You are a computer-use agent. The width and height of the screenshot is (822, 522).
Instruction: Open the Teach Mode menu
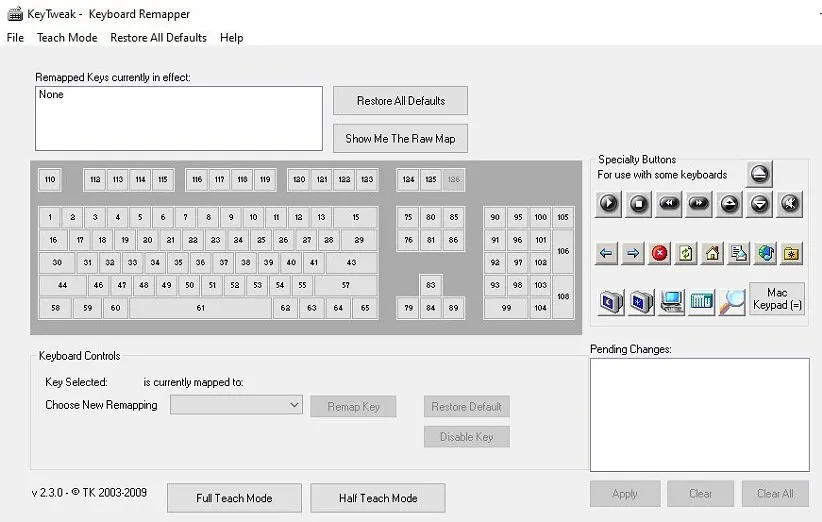(x=67, y=38)
